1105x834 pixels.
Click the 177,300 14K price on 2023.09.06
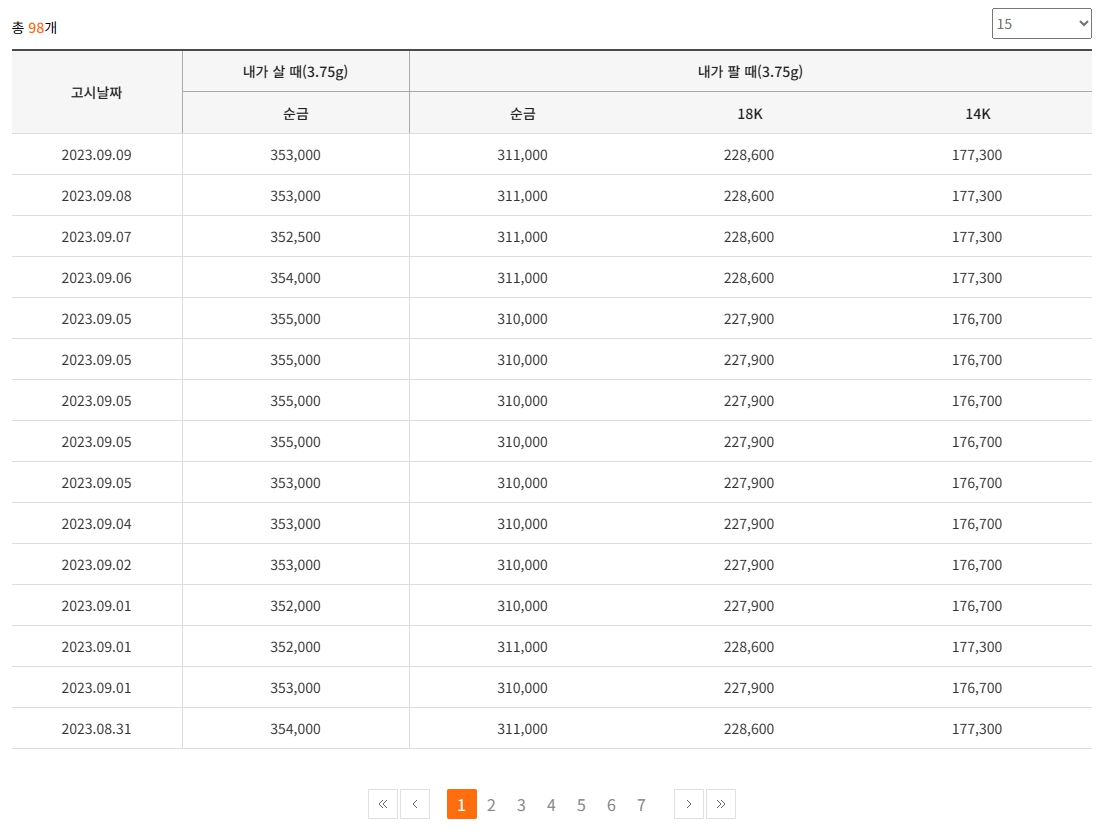(977, 278)
